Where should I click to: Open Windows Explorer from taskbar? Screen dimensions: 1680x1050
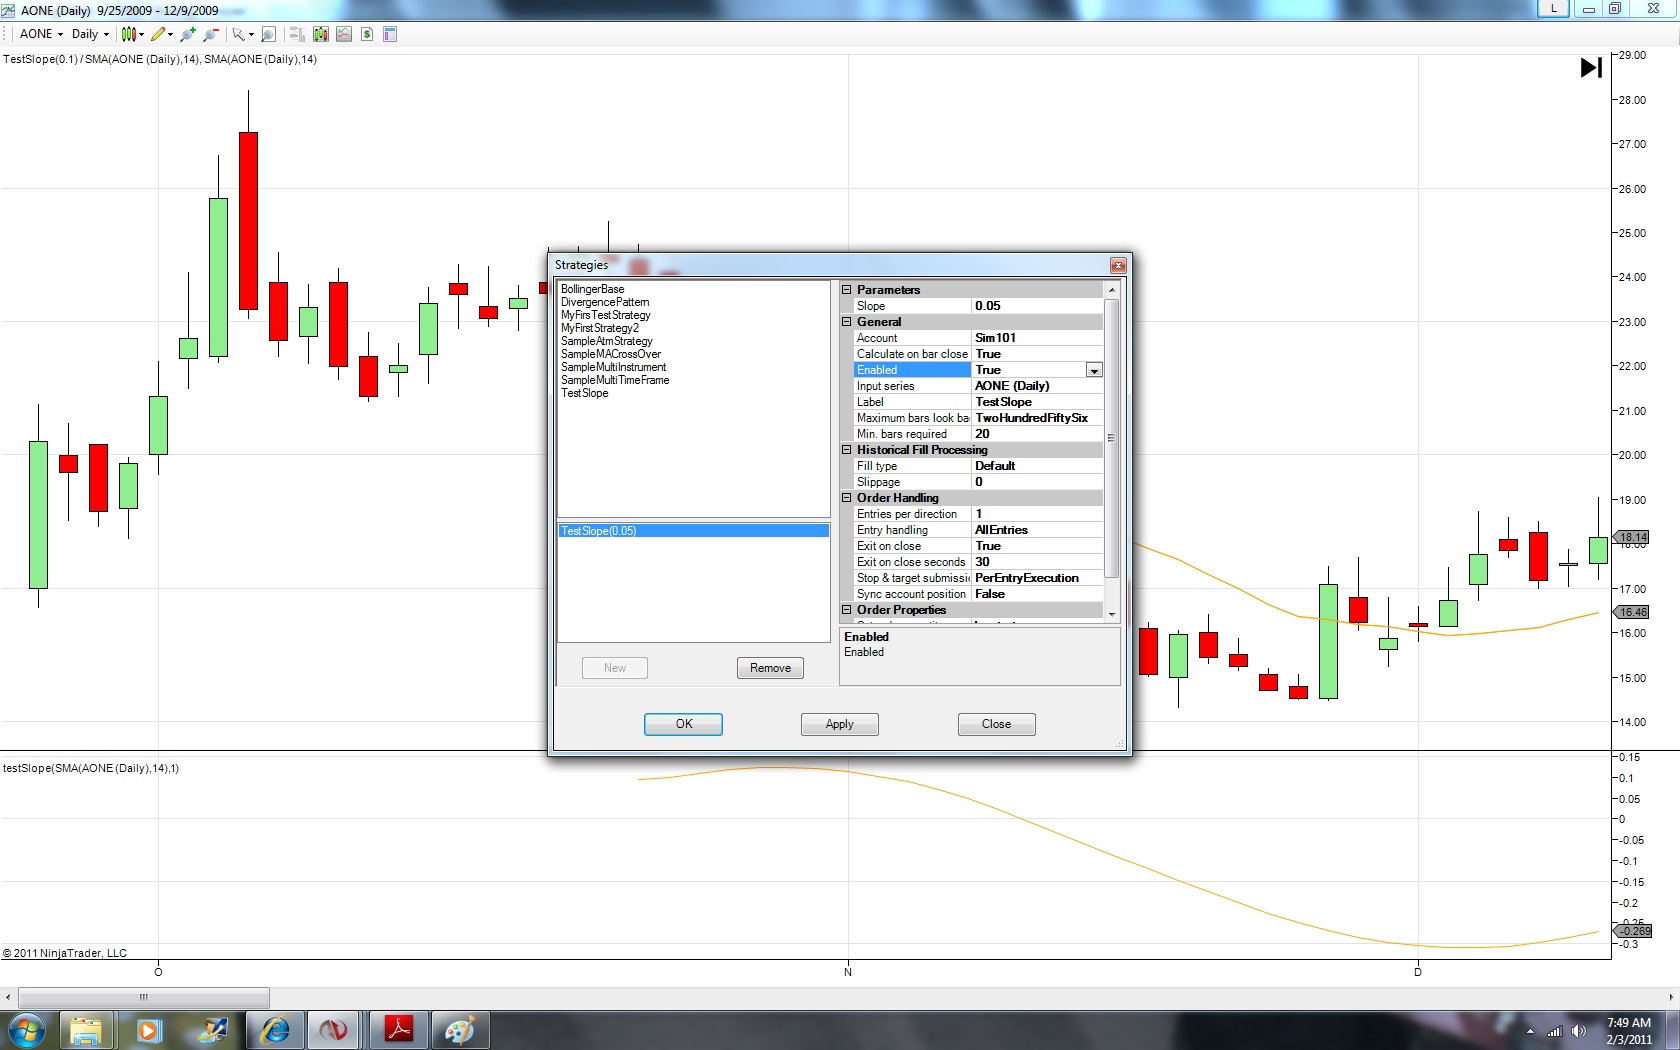[86, 1030]
